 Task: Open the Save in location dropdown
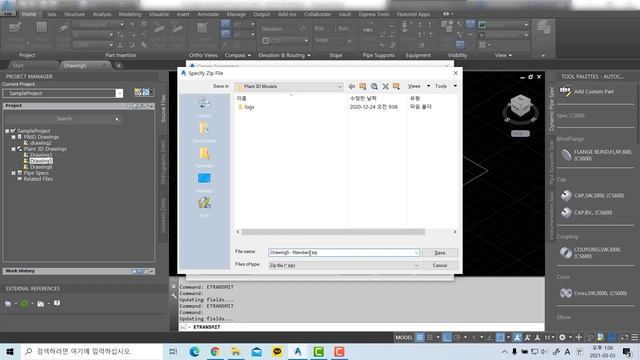pos(289,87)
